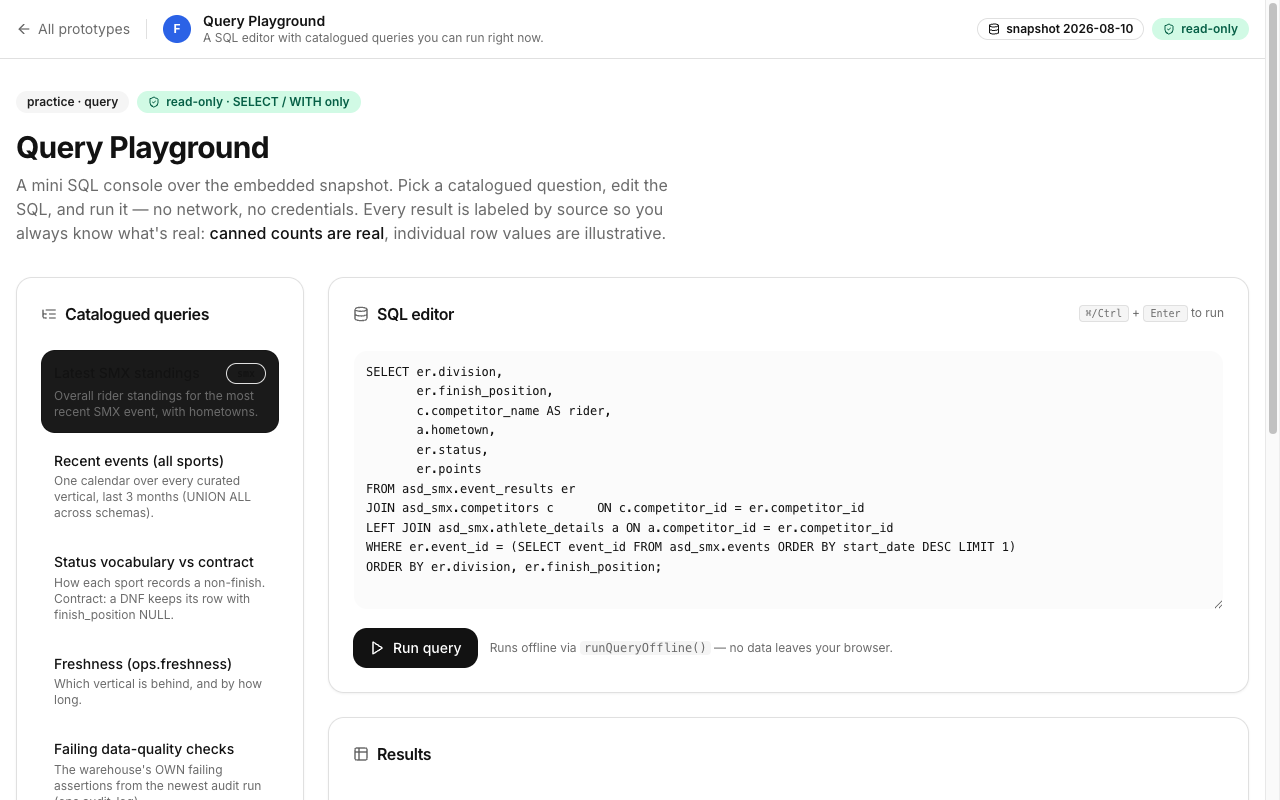The height and width of the screenshot is (800, 1280).
Task: Click the SQL editor database icon
Action: click(x=361, y=314)
